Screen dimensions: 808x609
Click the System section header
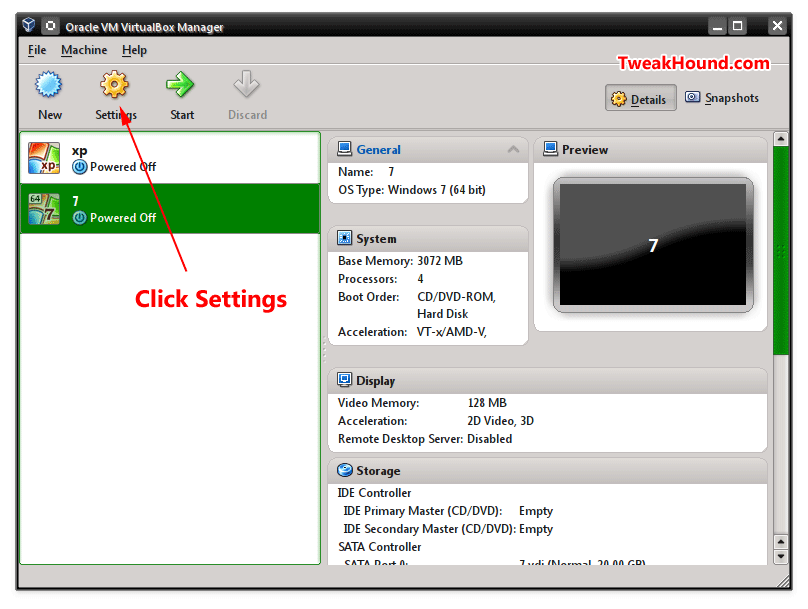(x=428, y=239)
